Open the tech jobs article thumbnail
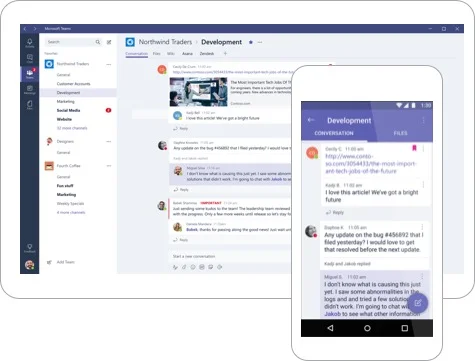 198,92
